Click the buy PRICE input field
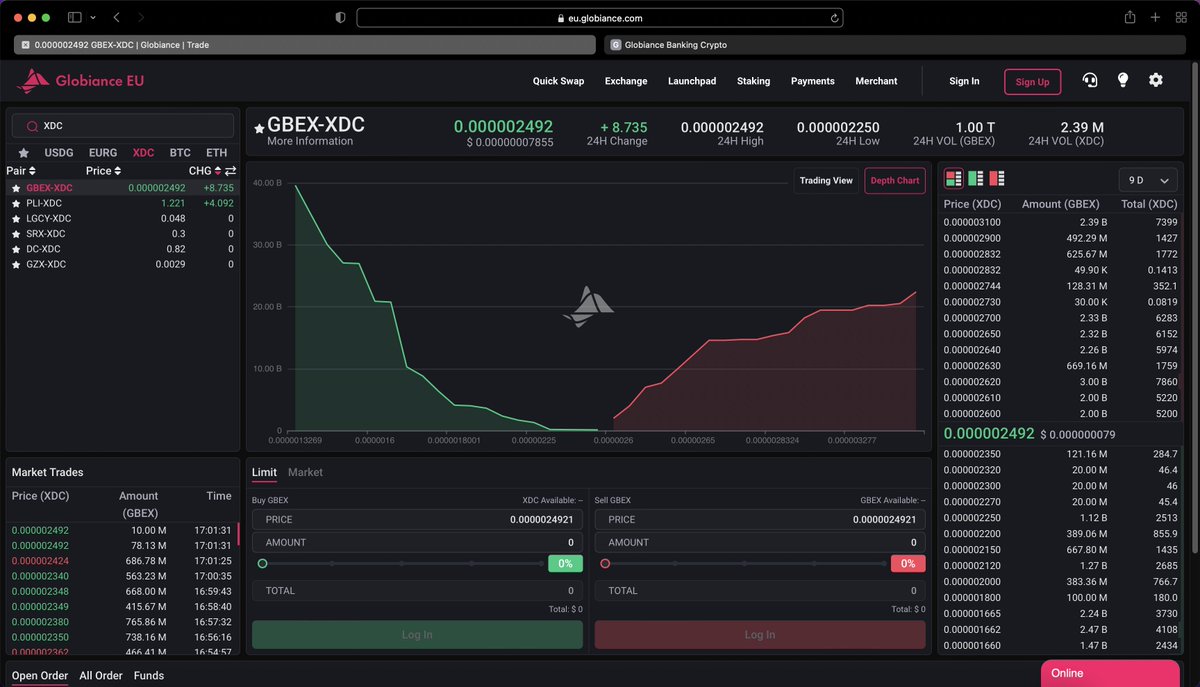 point(417,519)
